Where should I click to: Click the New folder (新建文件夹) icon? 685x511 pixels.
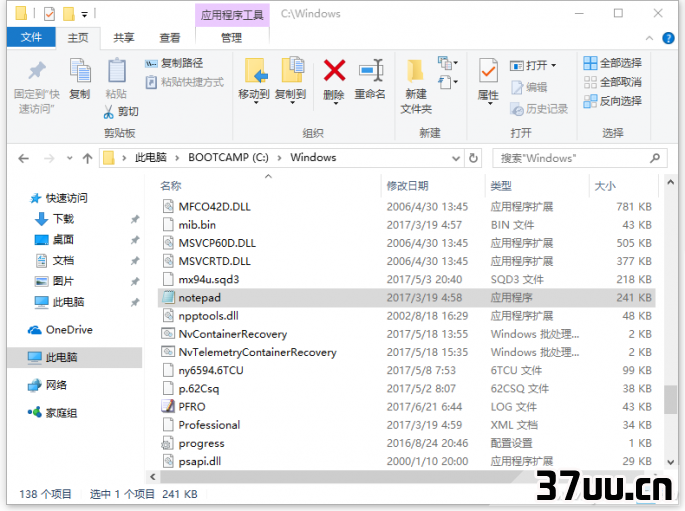415,70
